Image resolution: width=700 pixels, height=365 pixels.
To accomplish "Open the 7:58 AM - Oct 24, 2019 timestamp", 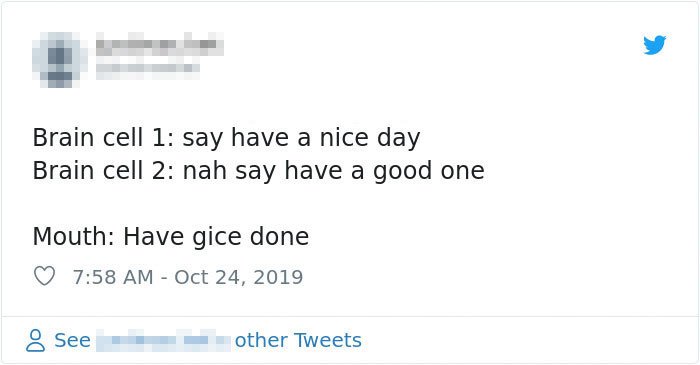I will [x=188, y=277].
